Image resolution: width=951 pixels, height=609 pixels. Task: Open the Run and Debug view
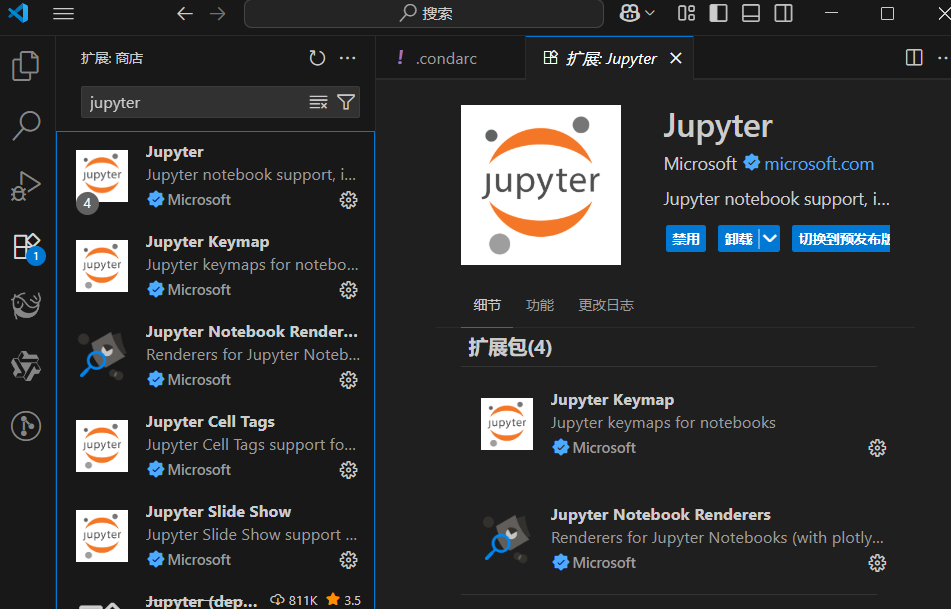coord(26,186)
